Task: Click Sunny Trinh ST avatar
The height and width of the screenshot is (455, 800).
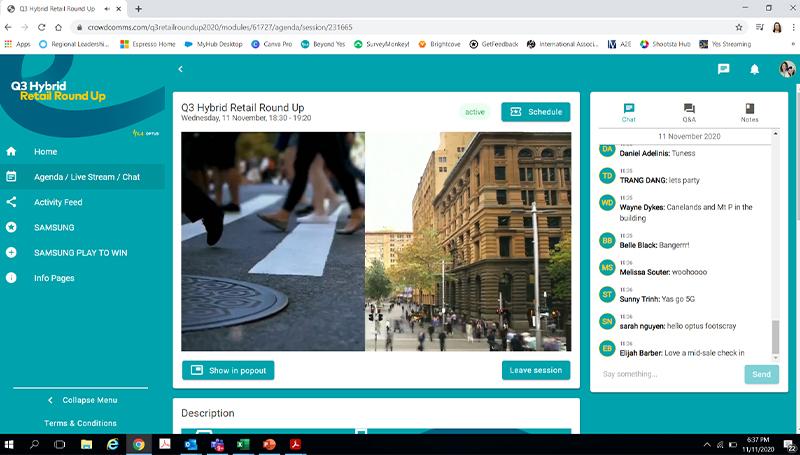Action: pyautogui.click(x=607, y=294)
